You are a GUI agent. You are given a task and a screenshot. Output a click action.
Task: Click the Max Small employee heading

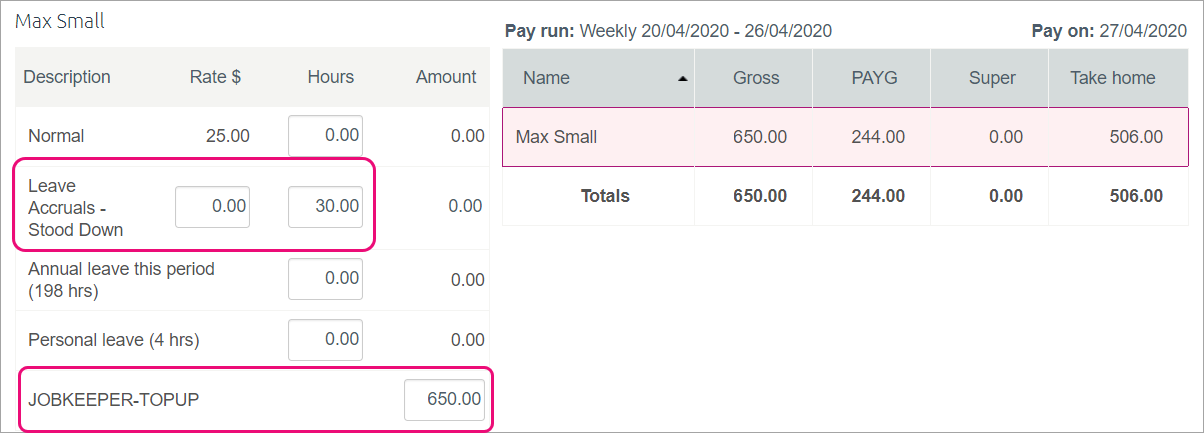[x=60, y=21]
